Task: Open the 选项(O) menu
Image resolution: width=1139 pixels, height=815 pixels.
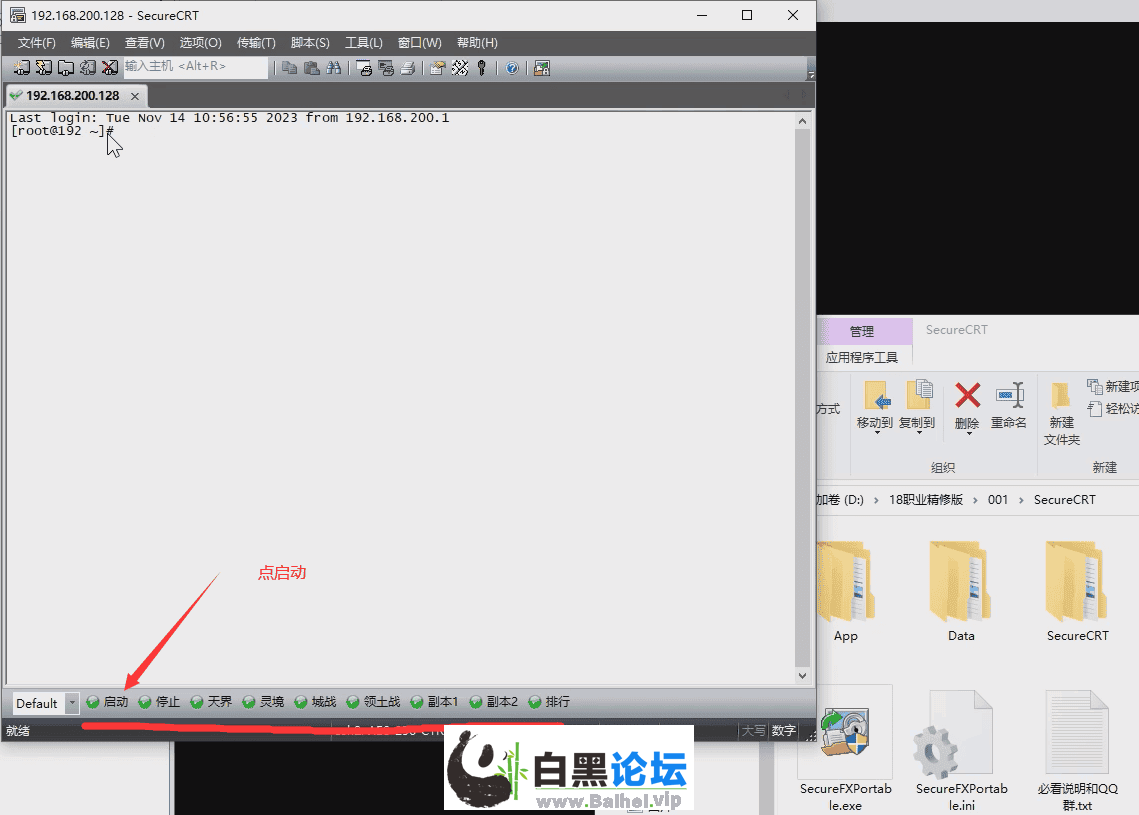Action: (200, 43)
